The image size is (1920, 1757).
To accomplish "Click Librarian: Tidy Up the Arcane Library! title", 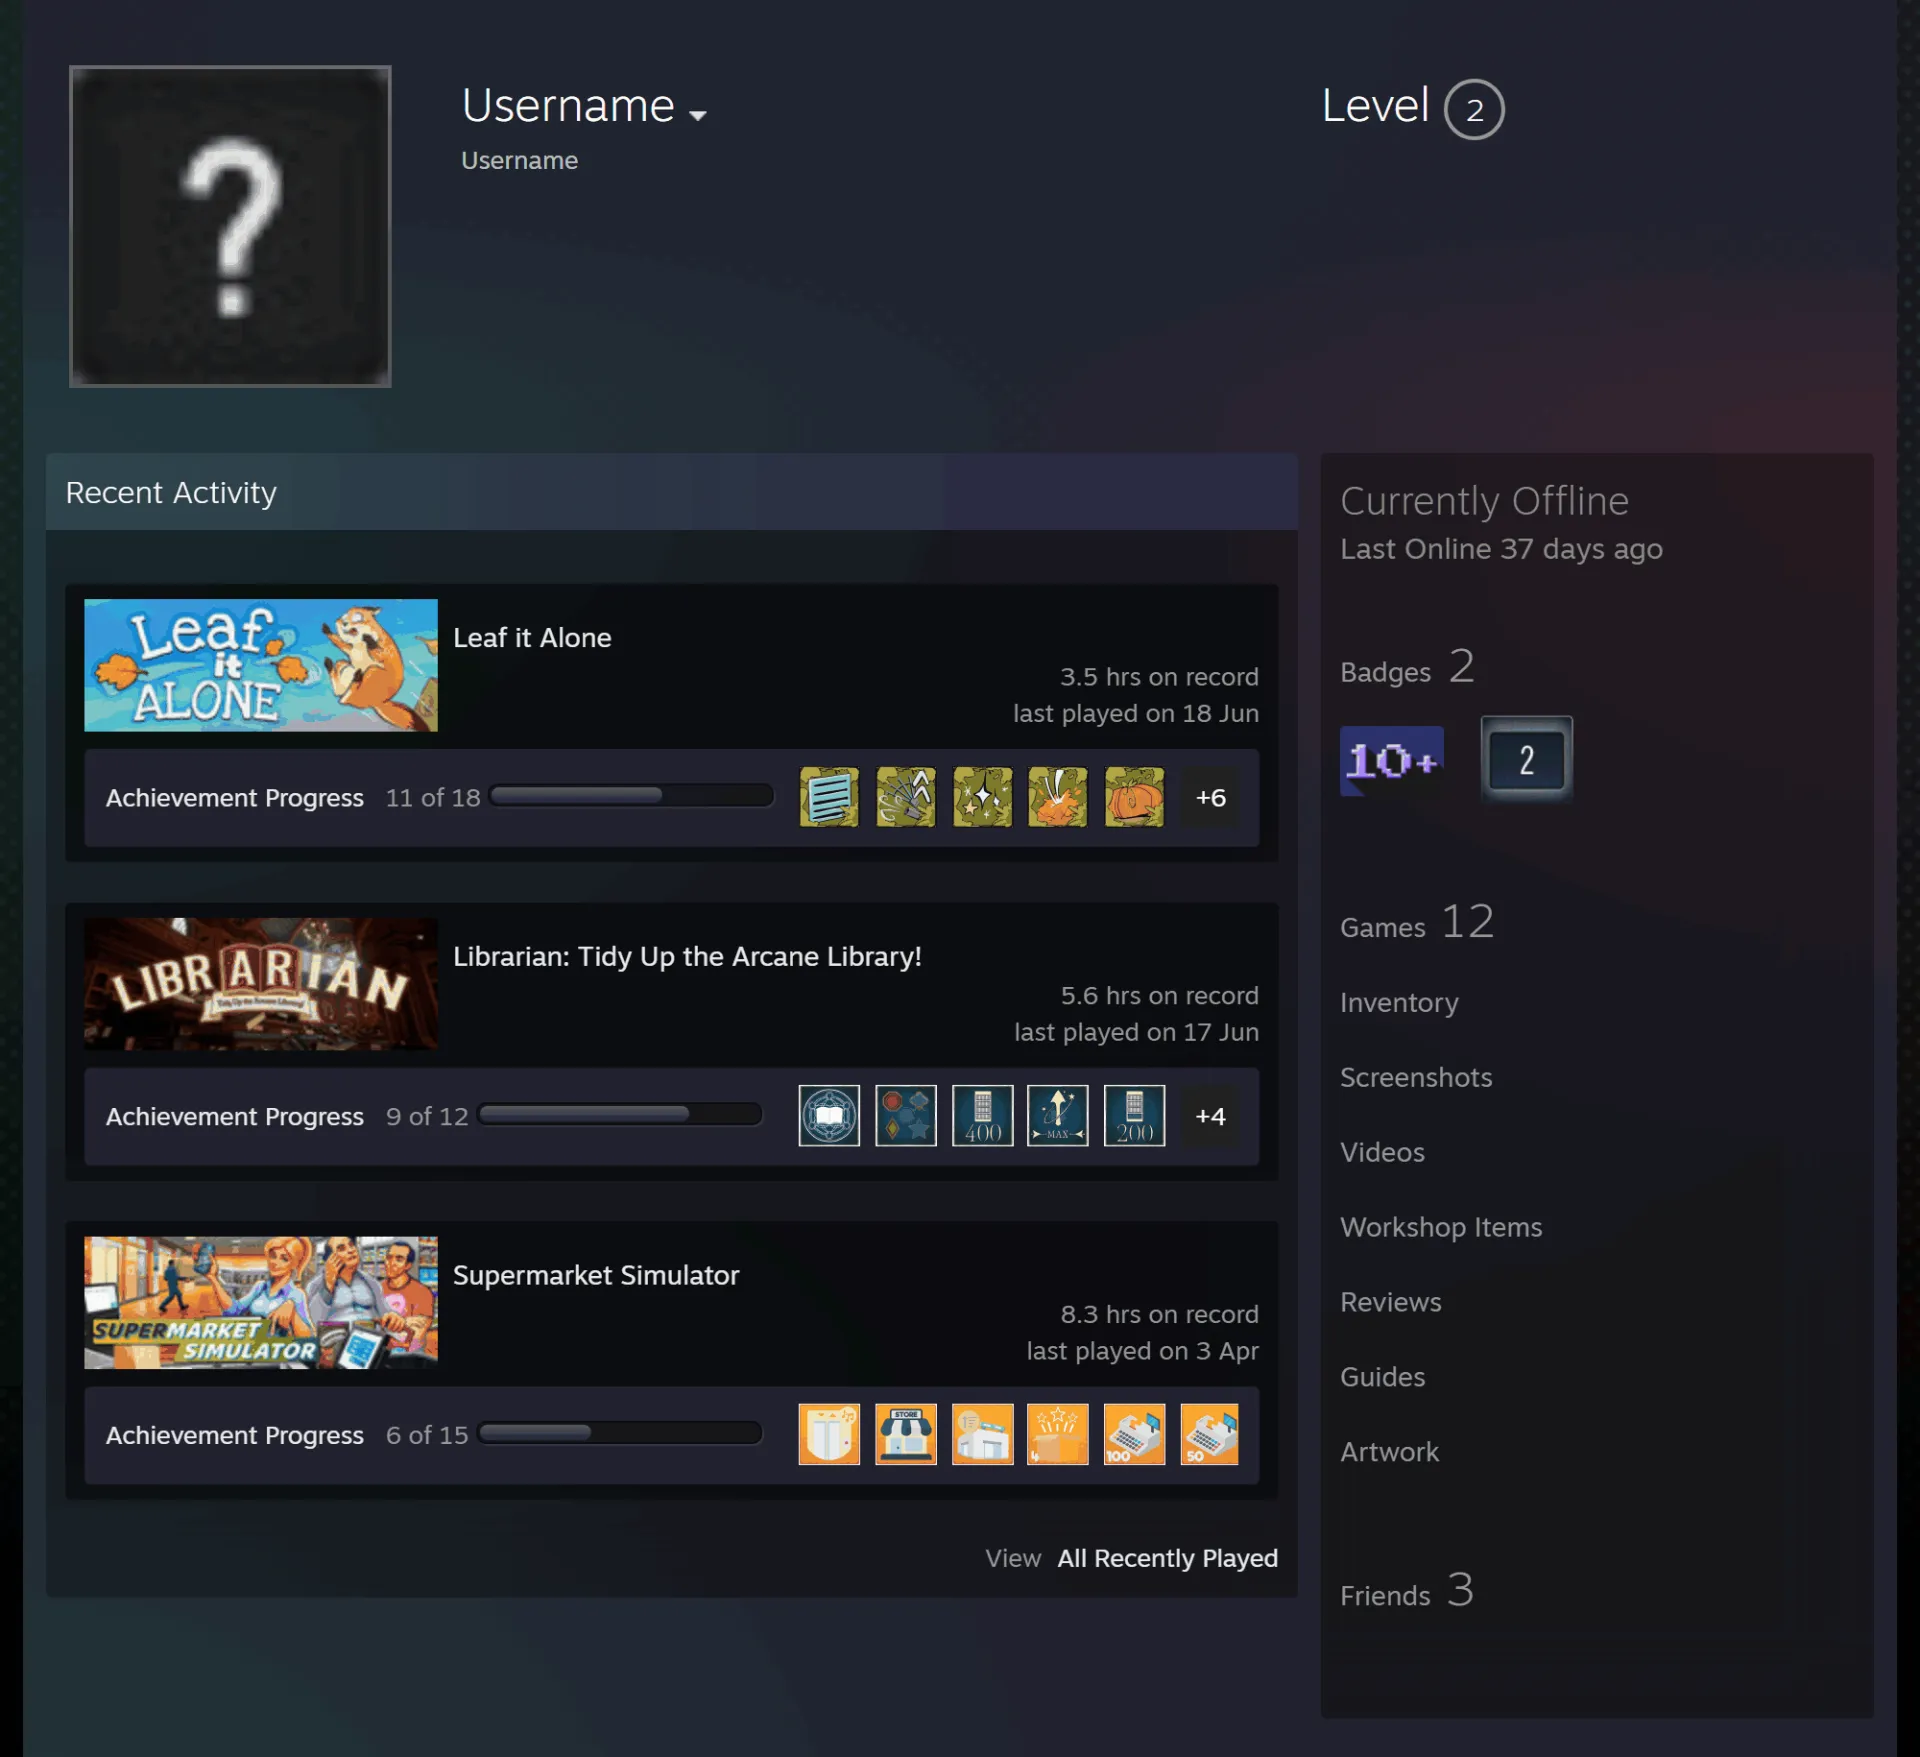I will pos(687,957).
